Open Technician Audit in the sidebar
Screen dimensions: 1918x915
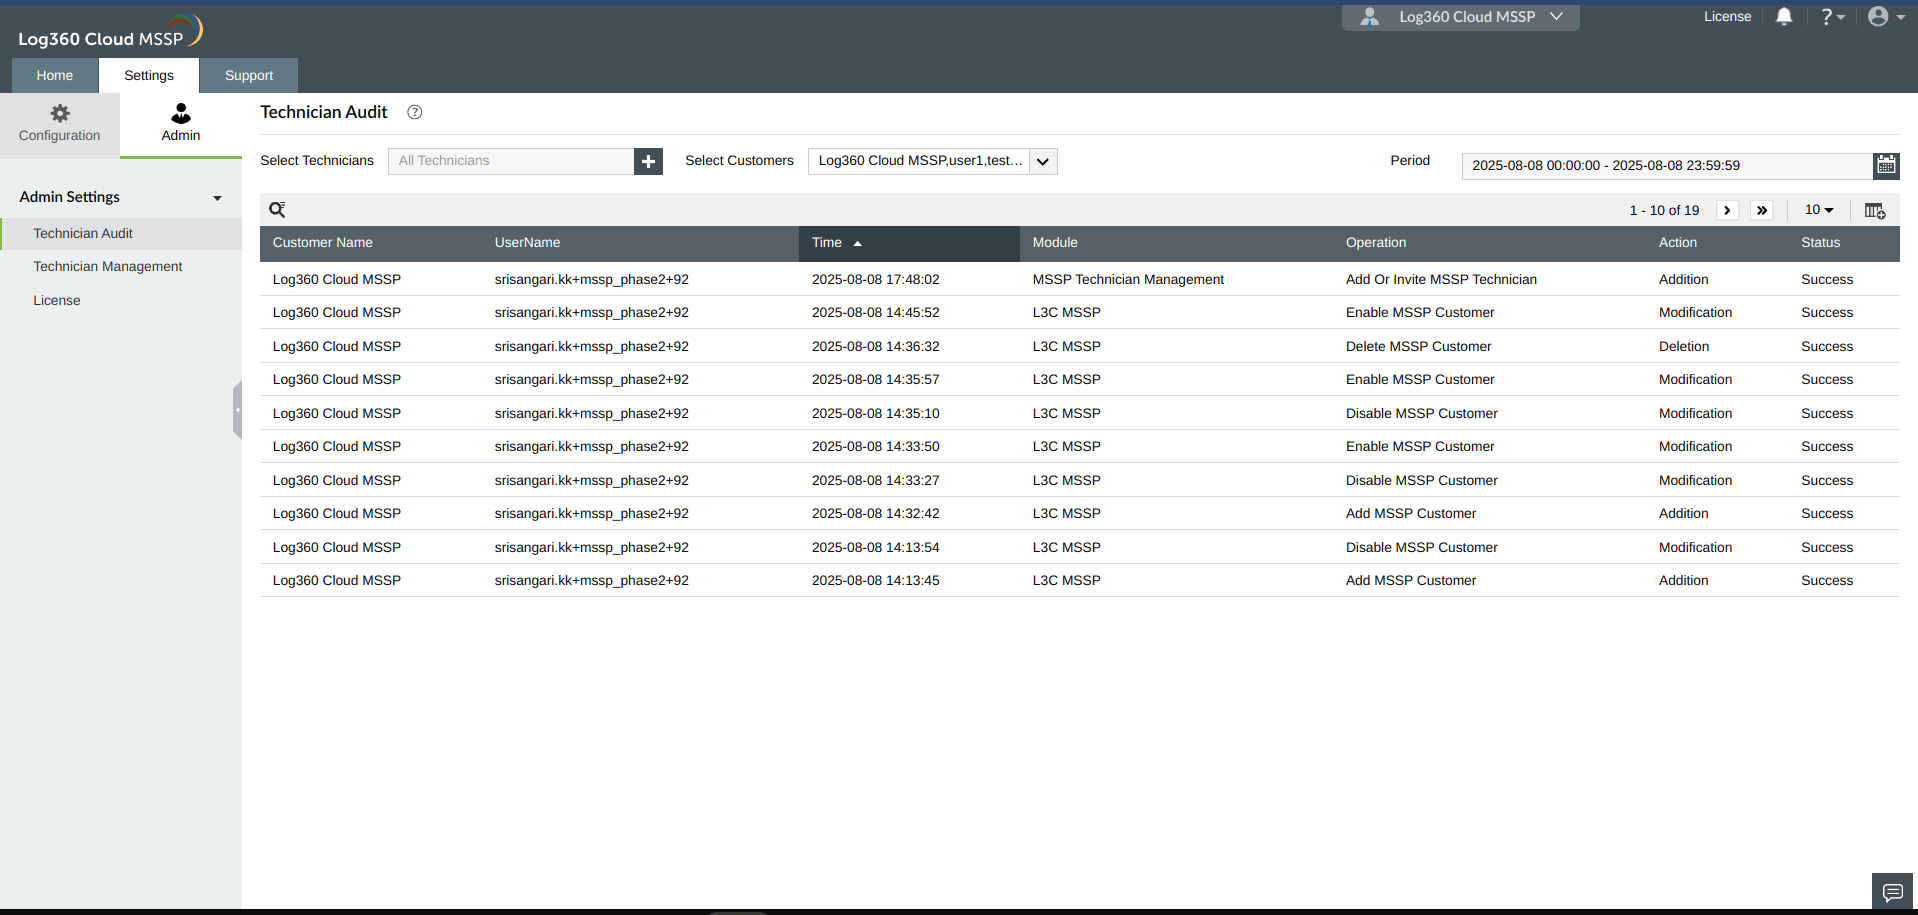click(121, 234)
